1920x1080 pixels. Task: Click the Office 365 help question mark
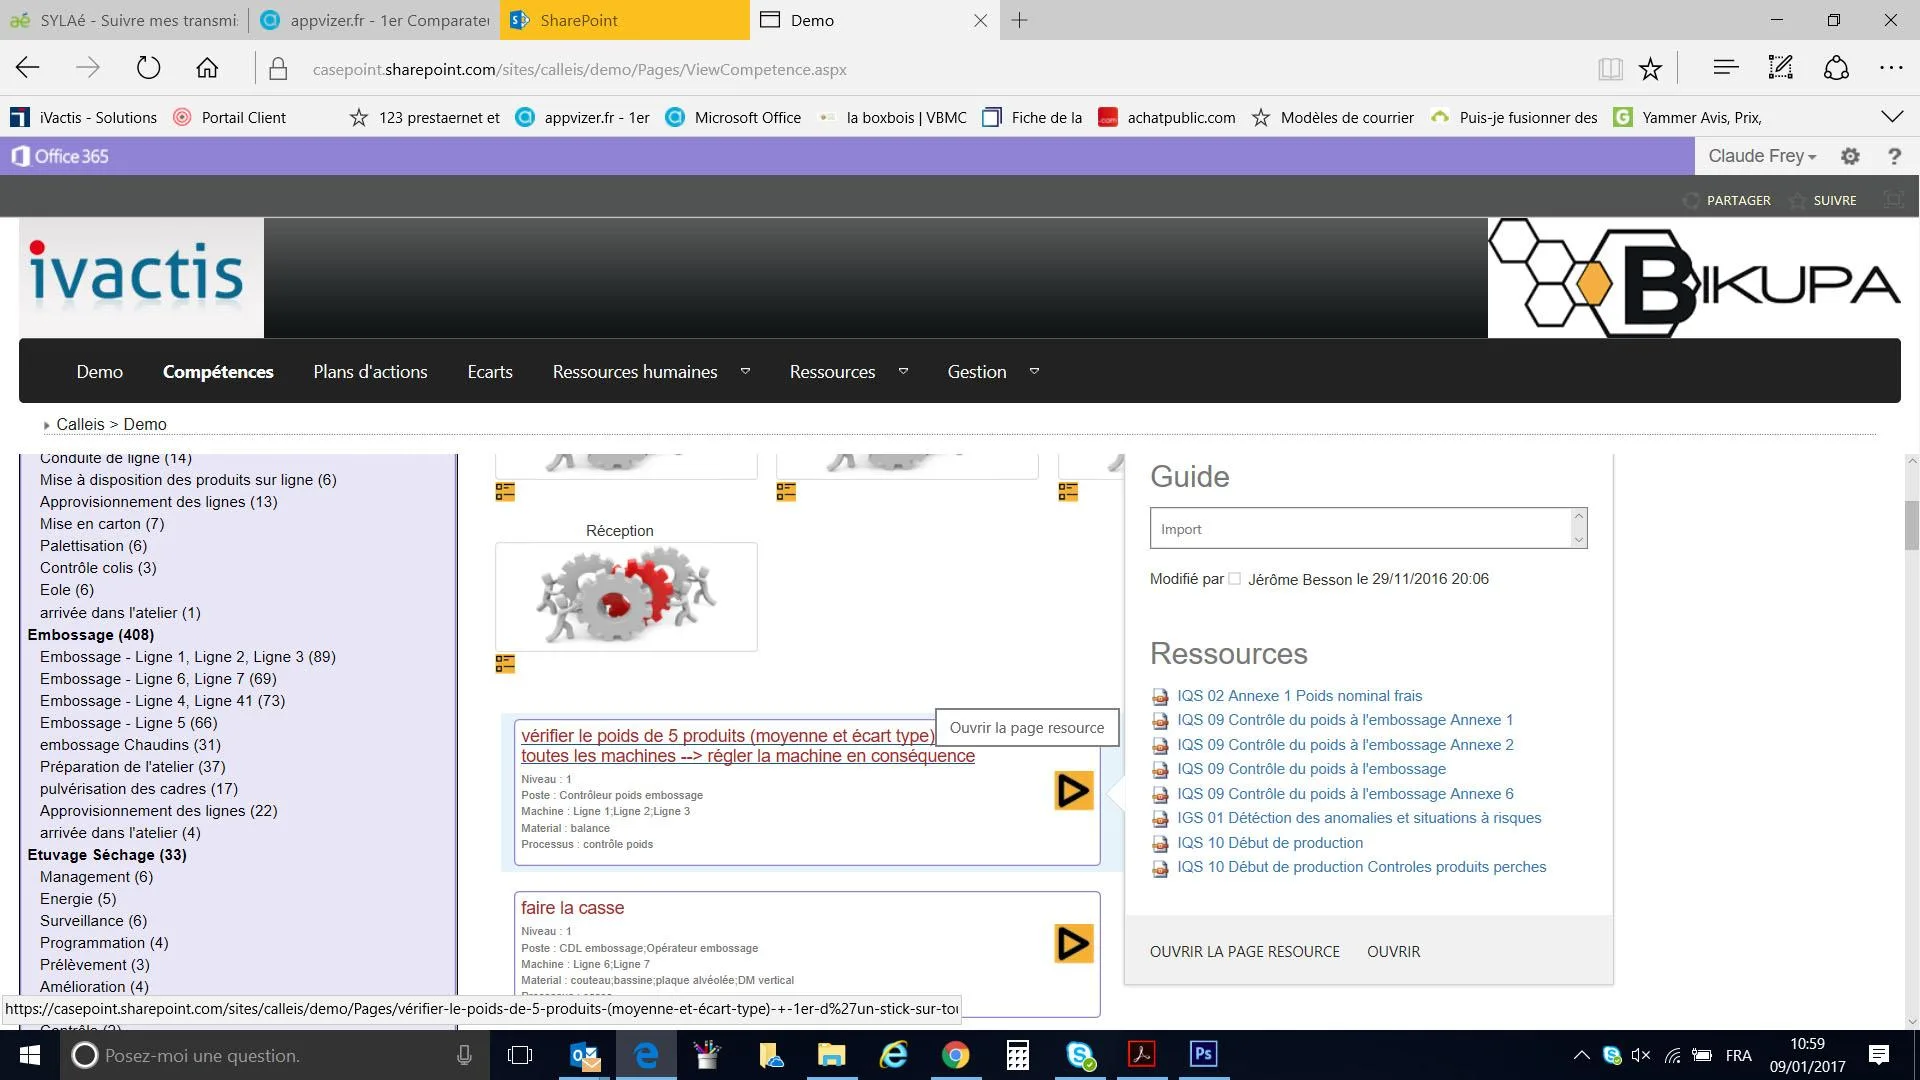[1894, 157]
